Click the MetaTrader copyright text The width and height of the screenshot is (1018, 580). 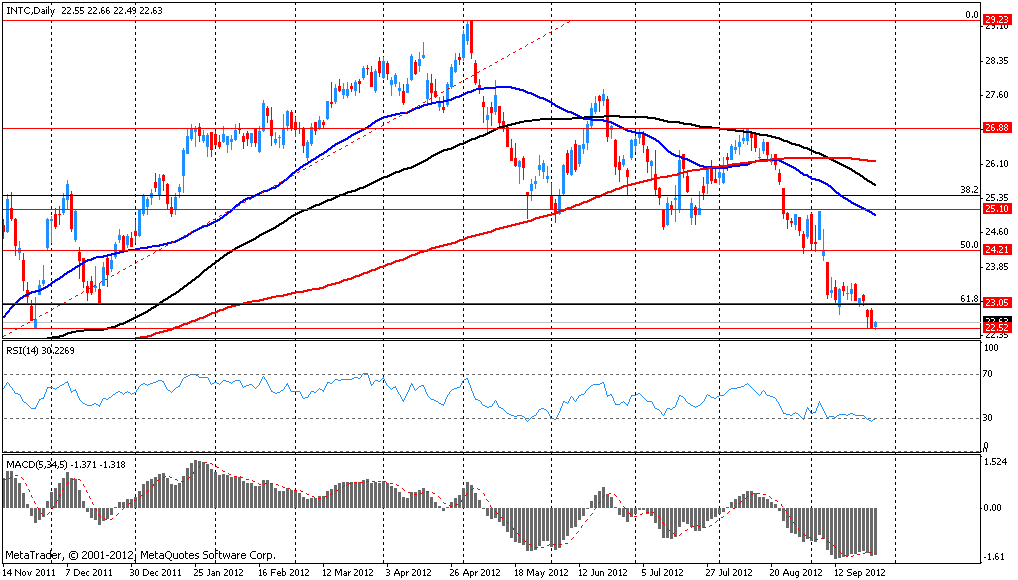tap(140, 554)
